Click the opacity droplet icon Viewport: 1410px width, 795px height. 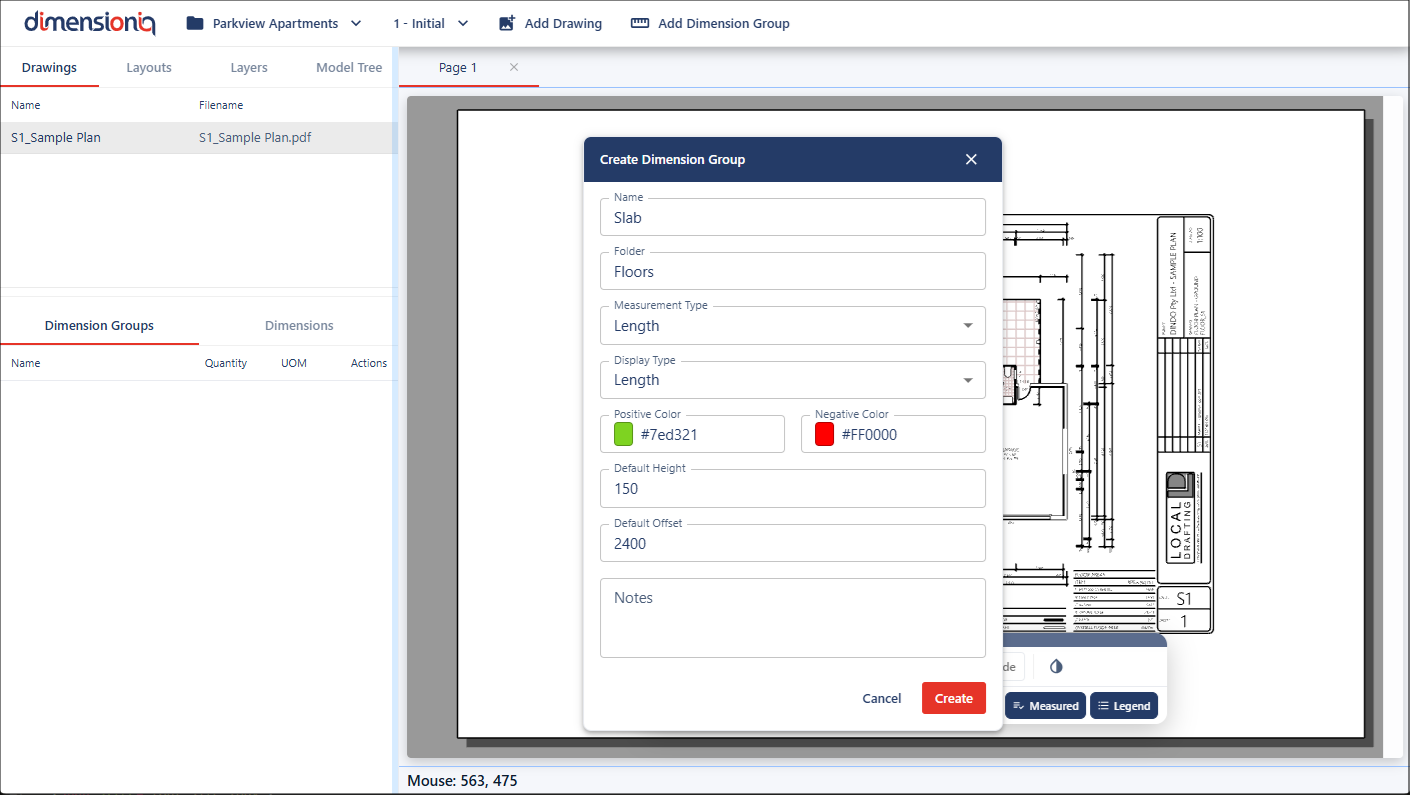coord(1056,666)
